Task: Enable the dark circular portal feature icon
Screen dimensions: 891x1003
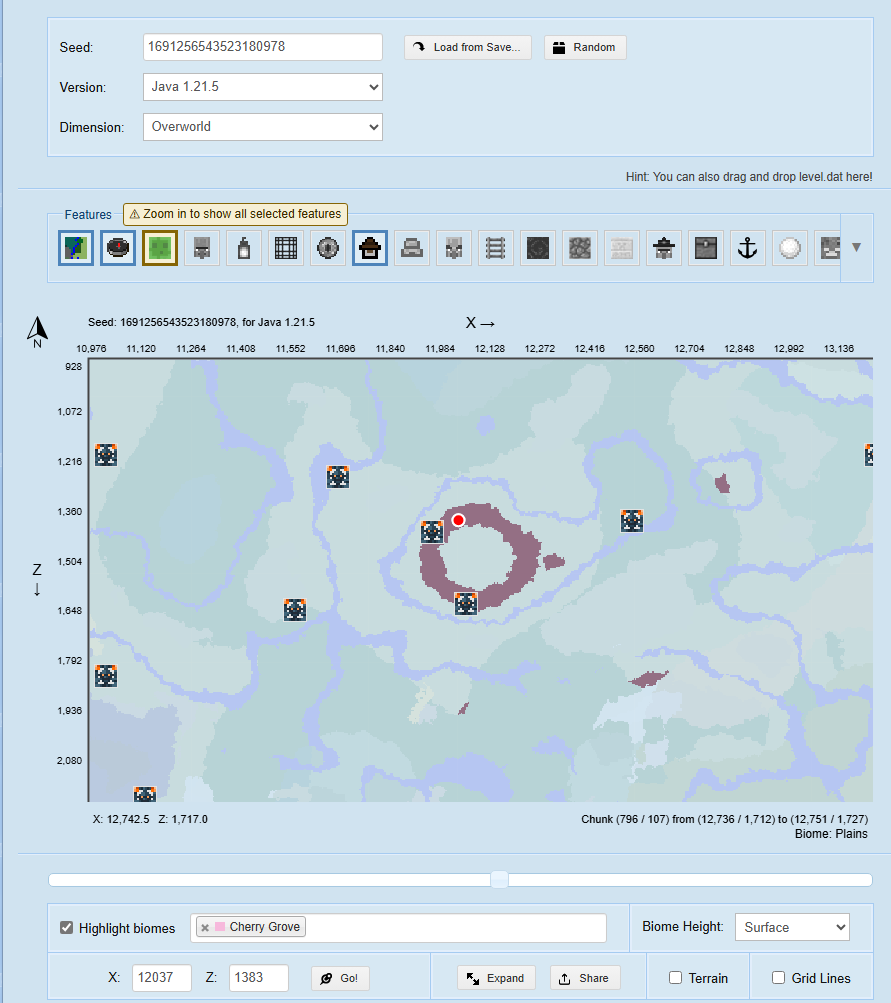Action: click(538, 248)
